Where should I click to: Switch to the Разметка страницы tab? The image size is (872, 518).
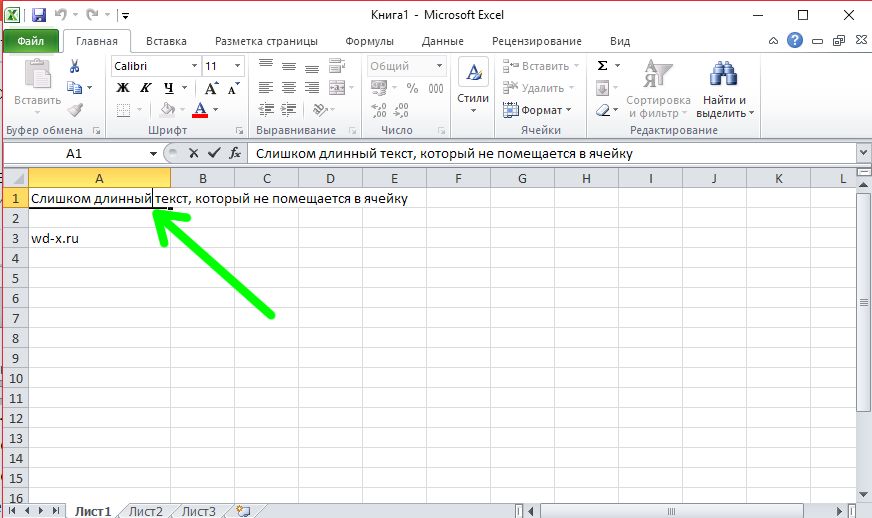point(266,41)
